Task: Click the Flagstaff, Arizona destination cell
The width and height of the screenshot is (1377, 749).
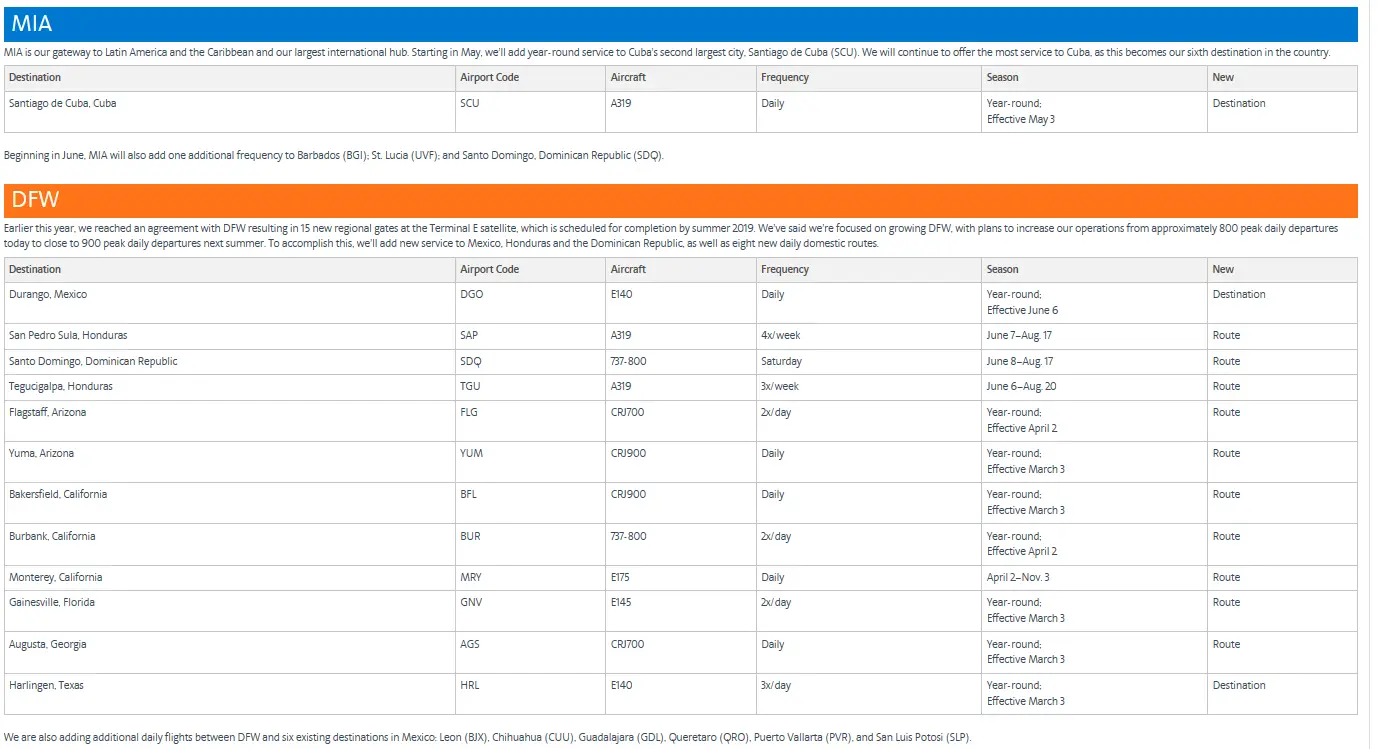Action: pos(48,413)
